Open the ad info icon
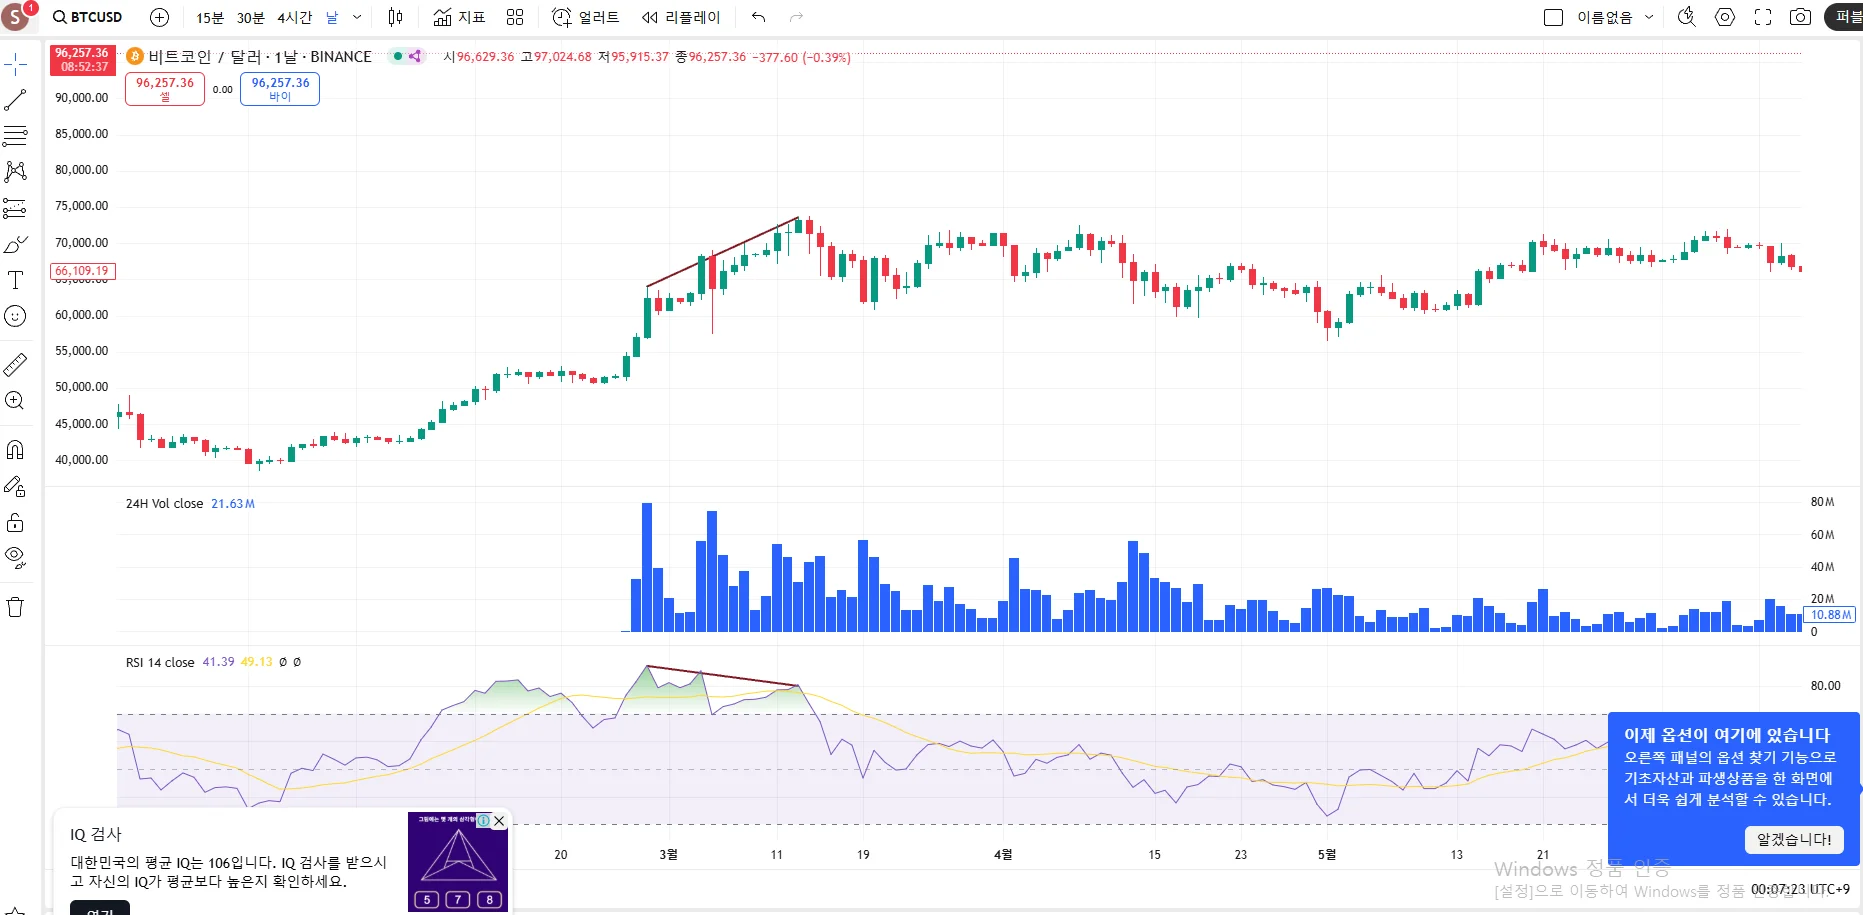1863x915 pixels. point(484,820)
